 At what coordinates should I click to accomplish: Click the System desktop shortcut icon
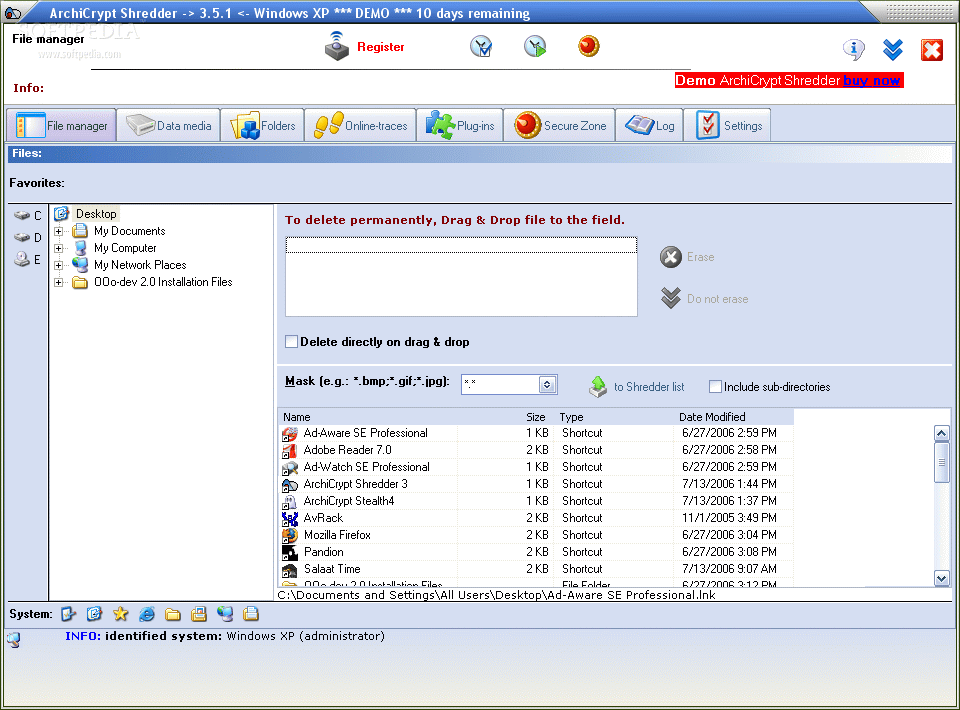pyautogui.click(x=94, y=614)
